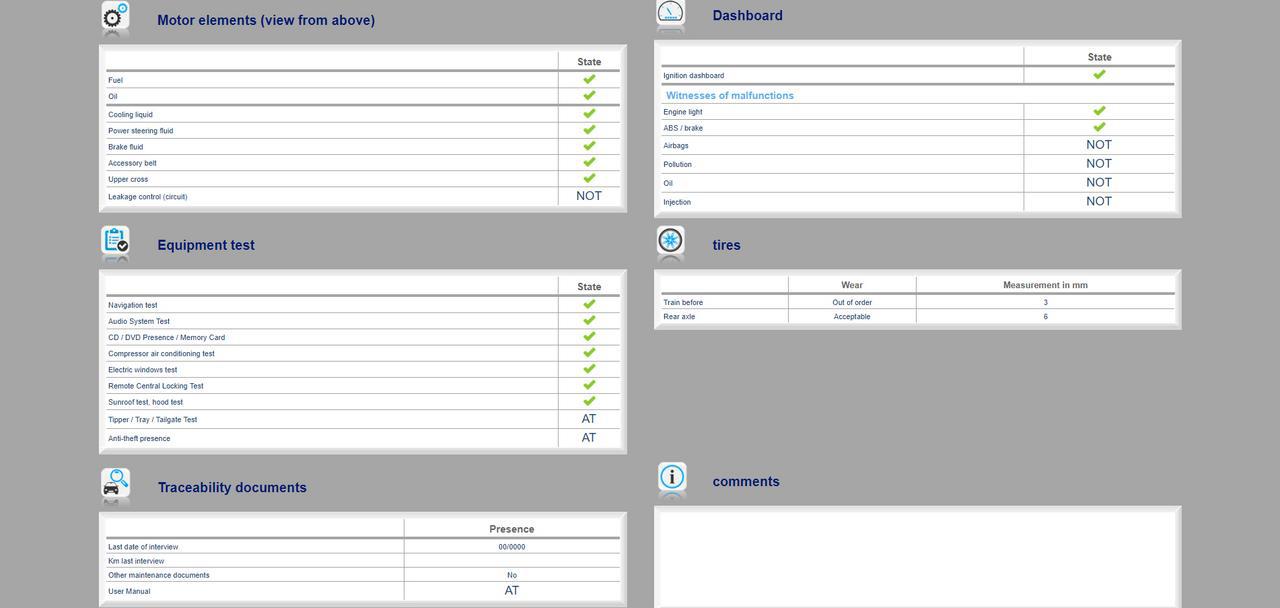Viewport: 1280px width, 608px height.
Task: Click inside the comments text box
Action: [x=917, y=558]
